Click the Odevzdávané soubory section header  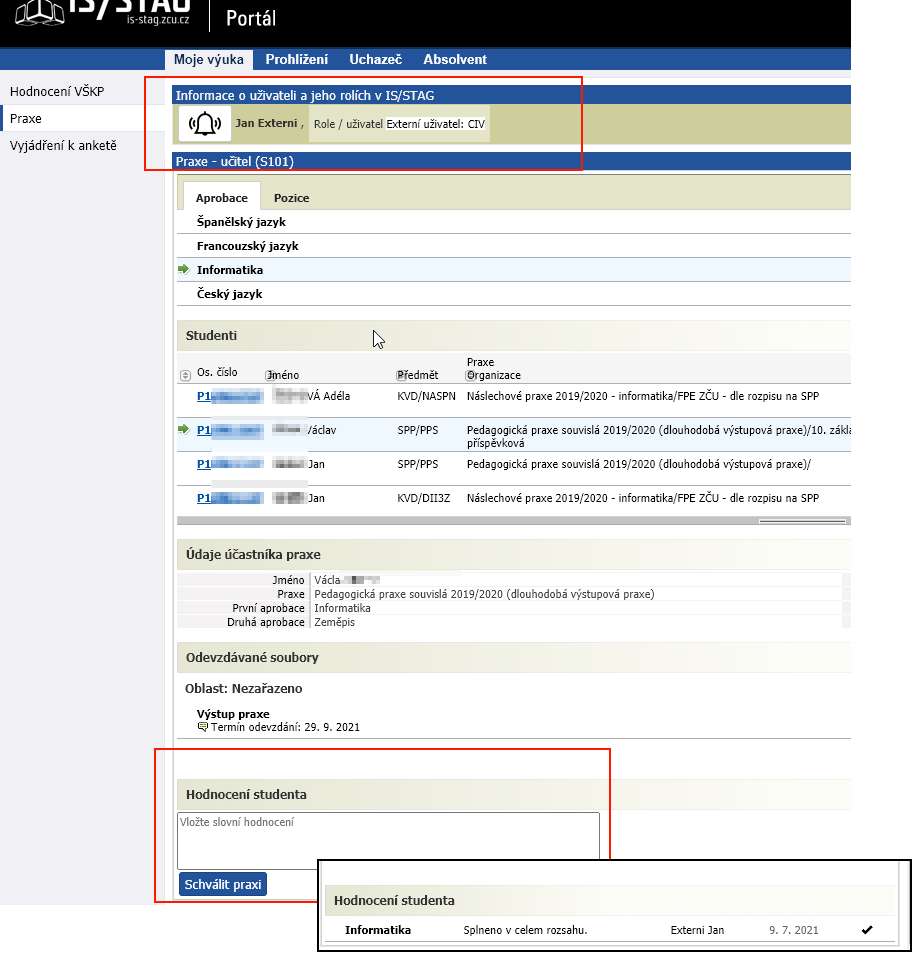(513, 657)
